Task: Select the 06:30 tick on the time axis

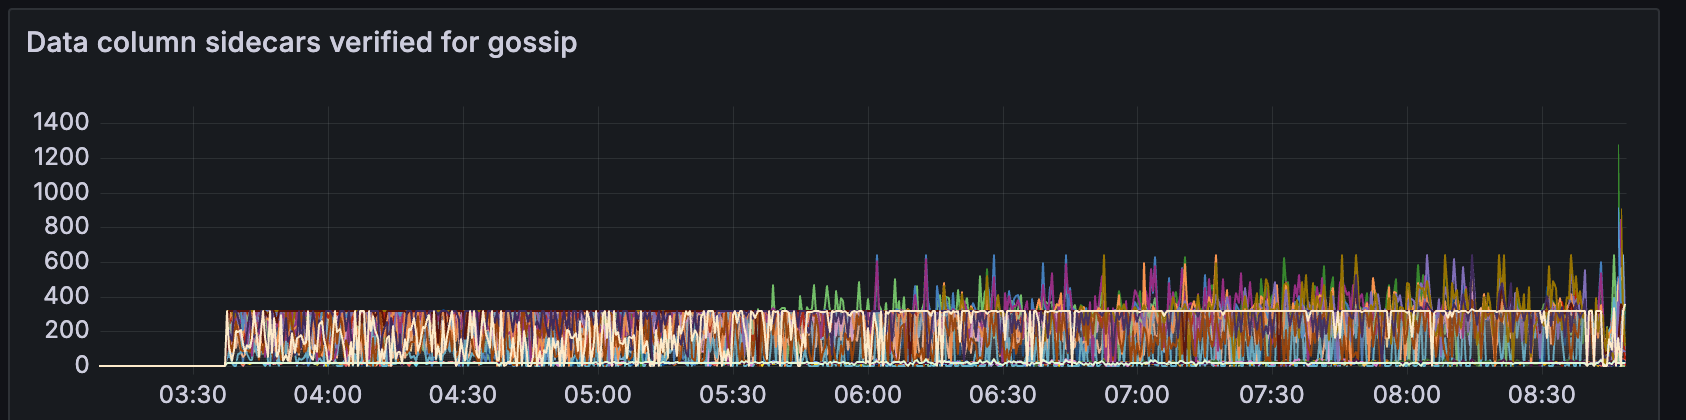Action: point(1003,394)
